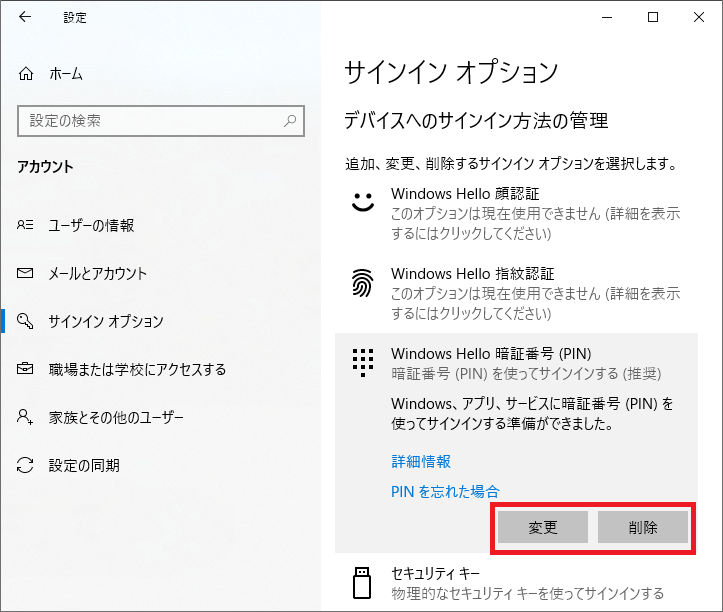The width and height of the screenshot is (723, 612).
Task: Click the アカウント section header
Action: [x=45, y=166]
